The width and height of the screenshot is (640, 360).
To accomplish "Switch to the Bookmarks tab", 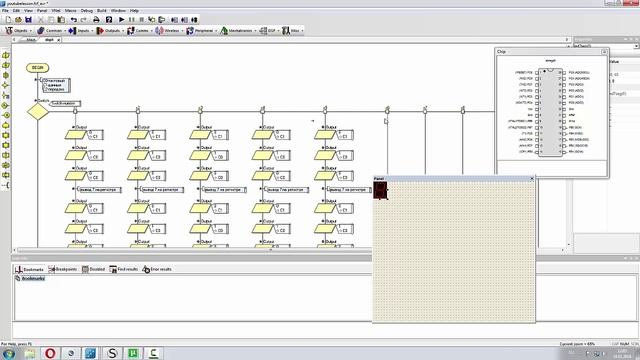I will 29,269.
